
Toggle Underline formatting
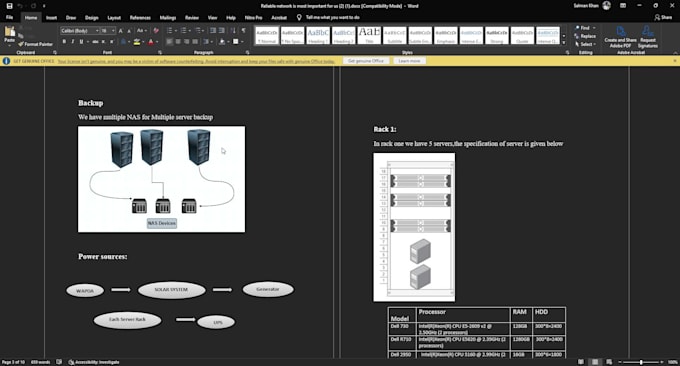(x=81, y=42)
